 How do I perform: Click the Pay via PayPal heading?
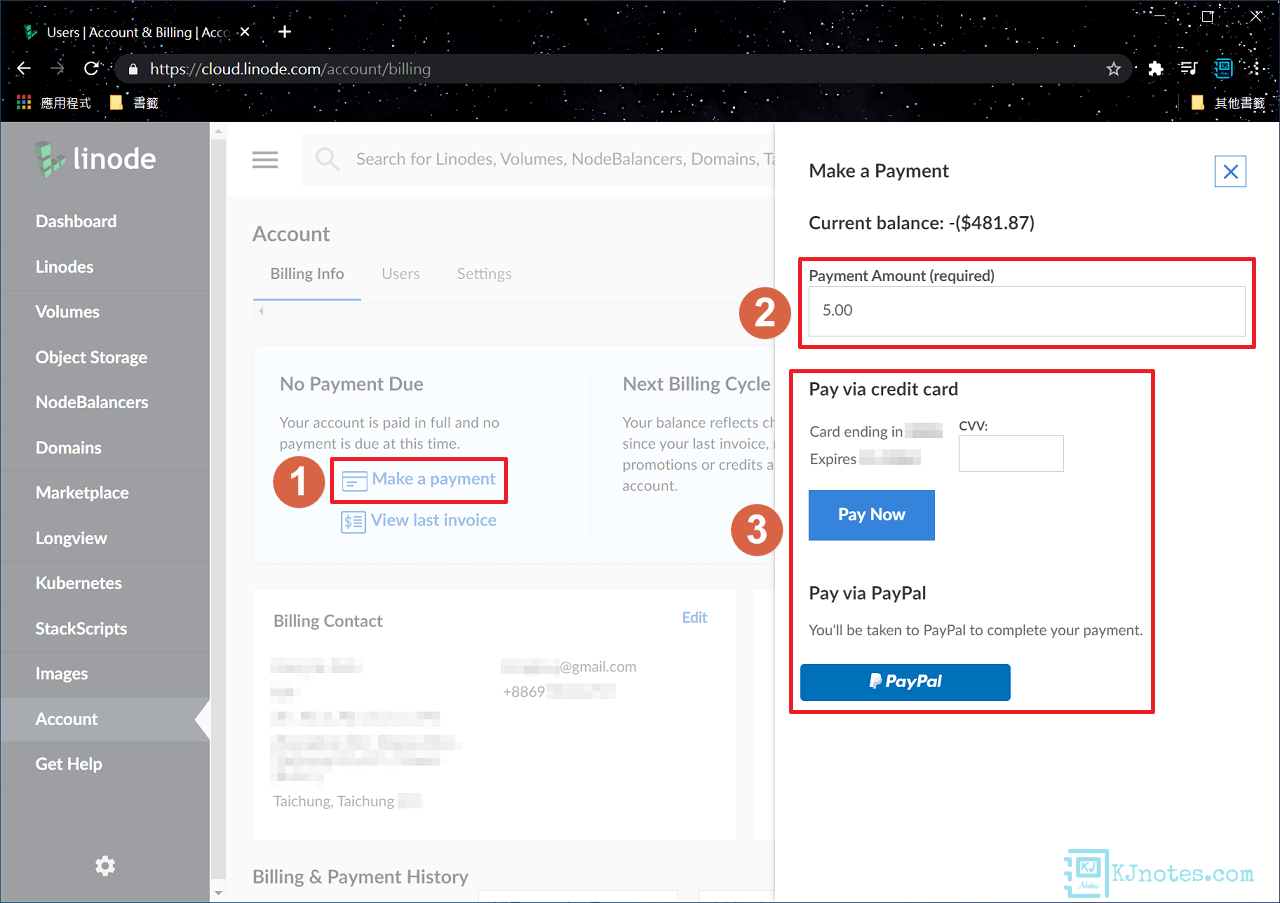[x=867, y=594]
